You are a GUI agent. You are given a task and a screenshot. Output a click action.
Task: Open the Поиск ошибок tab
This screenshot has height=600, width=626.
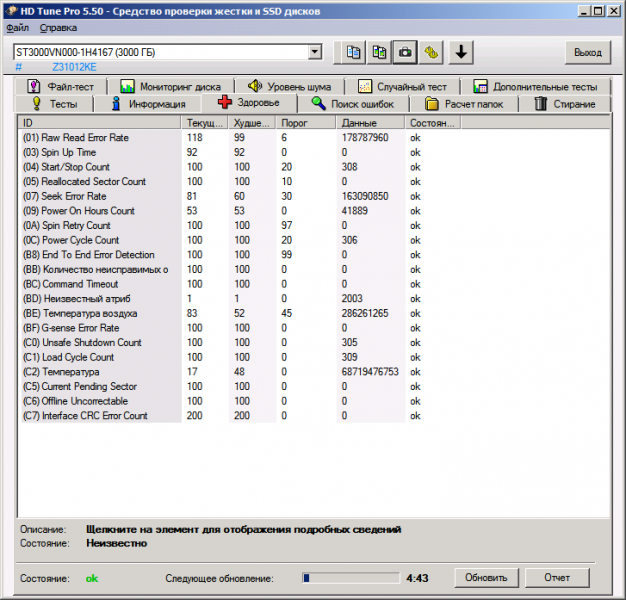353,104
